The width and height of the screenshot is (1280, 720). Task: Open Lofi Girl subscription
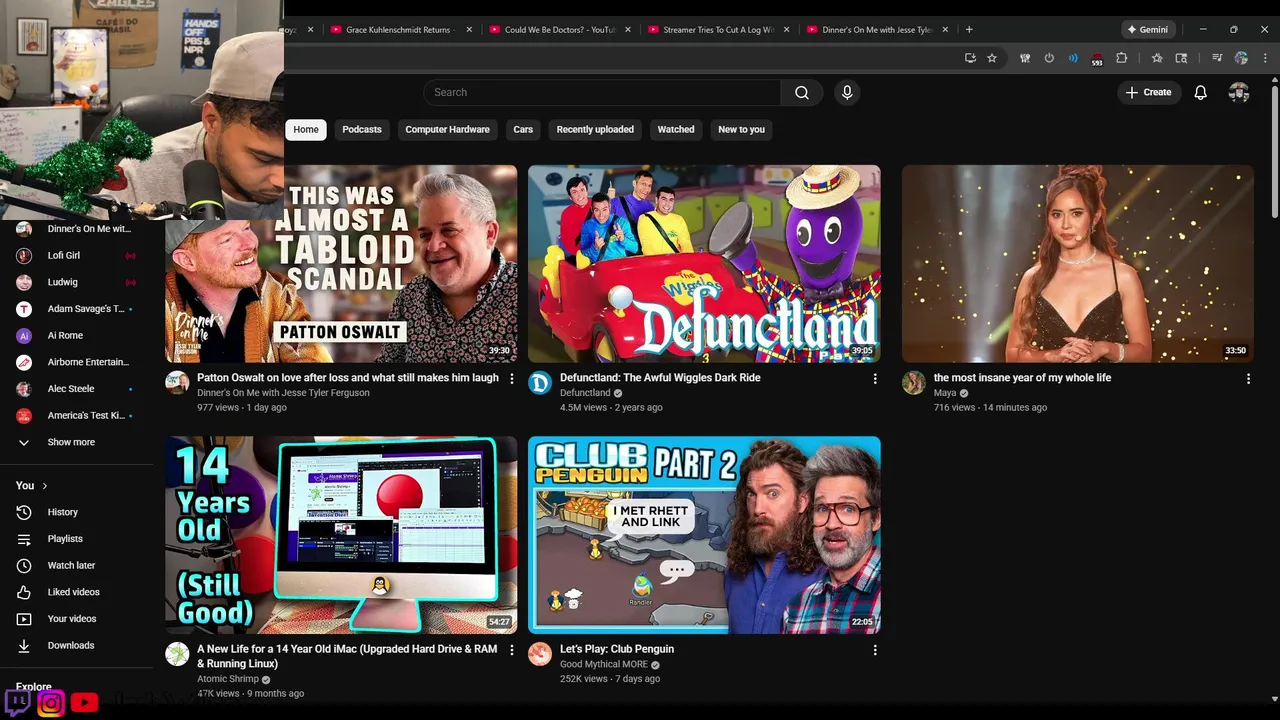[x=77, y=255]
